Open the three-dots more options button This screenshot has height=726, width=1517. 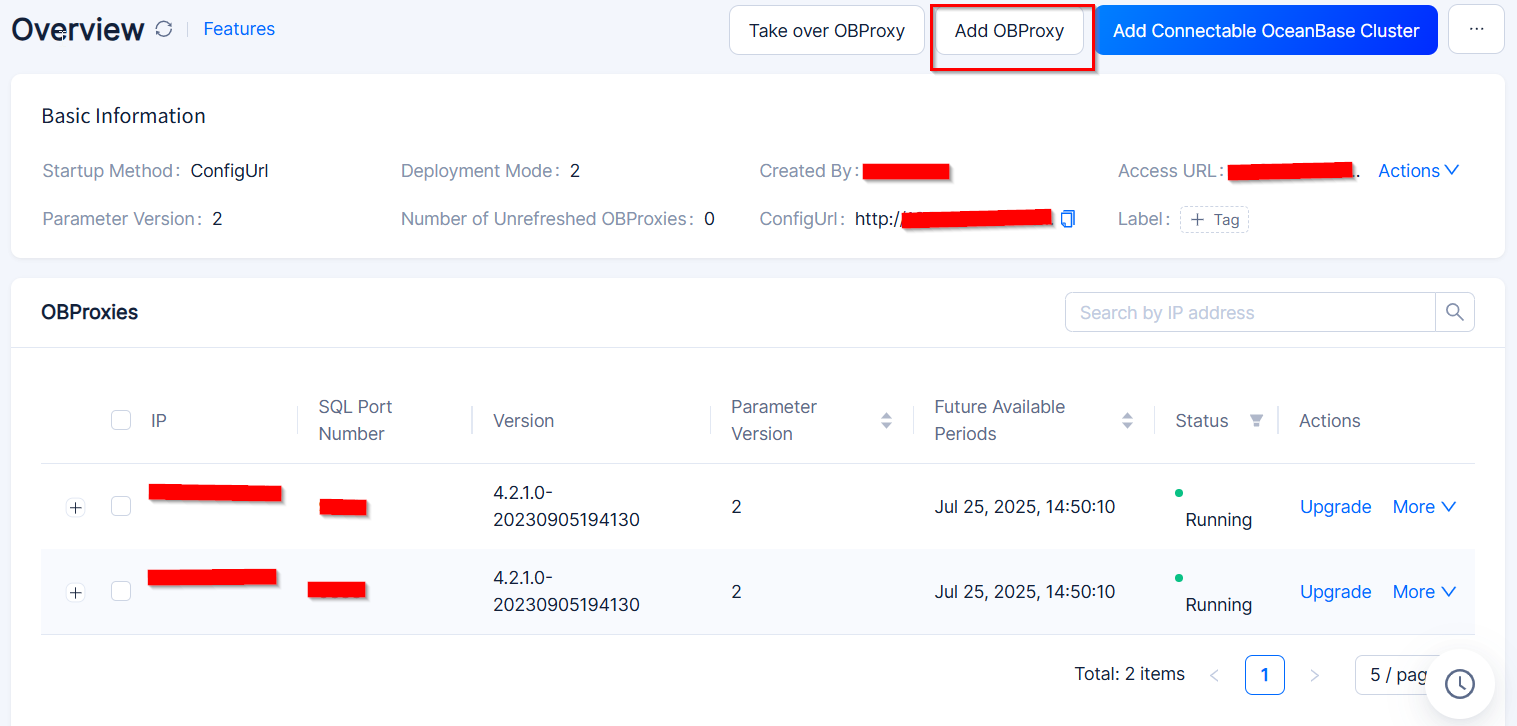tap(1476, 30)
